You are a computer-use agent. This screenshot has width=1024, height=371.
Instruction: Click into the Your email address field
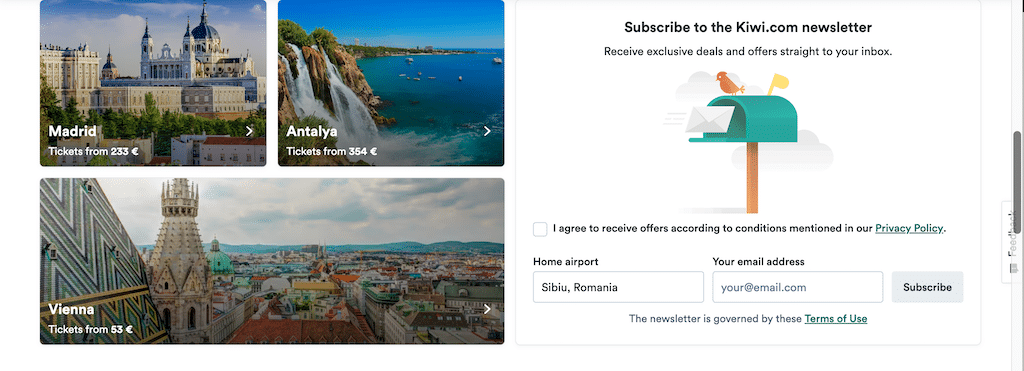coord(797,287)
